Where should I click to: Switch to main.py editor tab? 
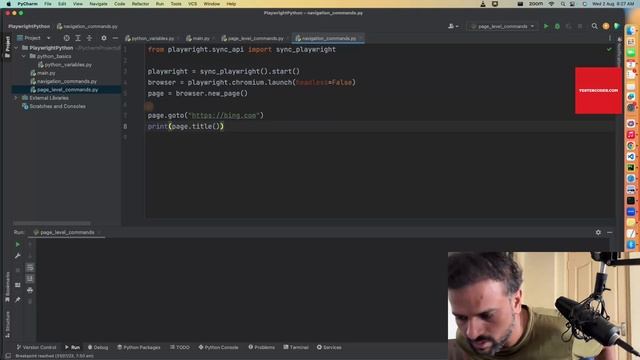(198, 38)
